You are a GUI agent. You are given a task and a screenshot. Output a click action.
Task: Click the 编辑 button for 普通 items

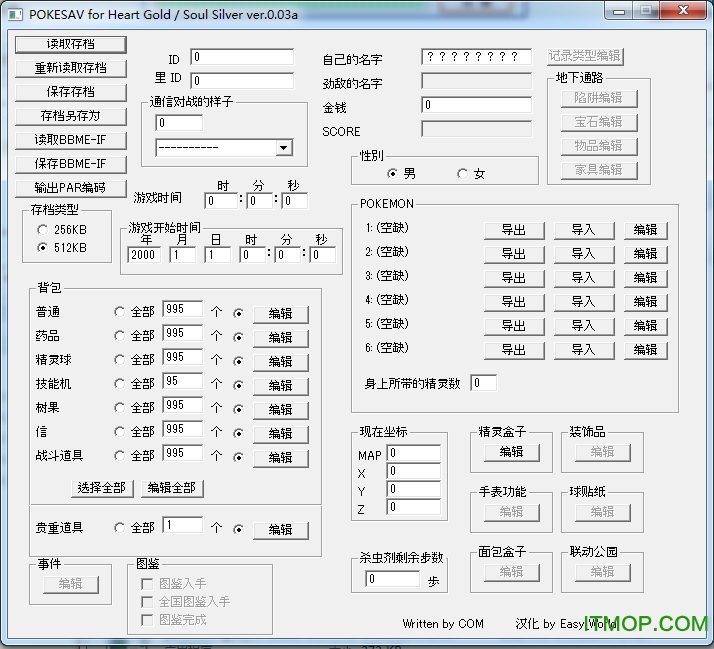pos(280,314)
